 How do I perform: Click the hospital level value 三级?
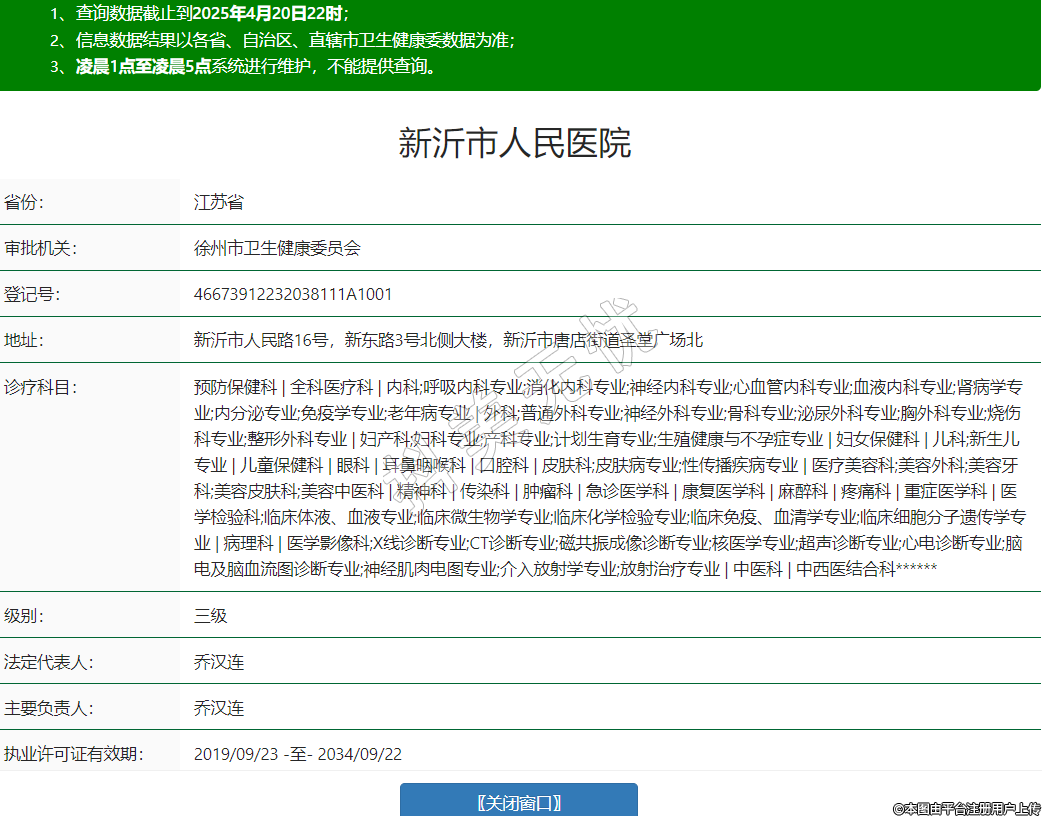pos(211,616)
